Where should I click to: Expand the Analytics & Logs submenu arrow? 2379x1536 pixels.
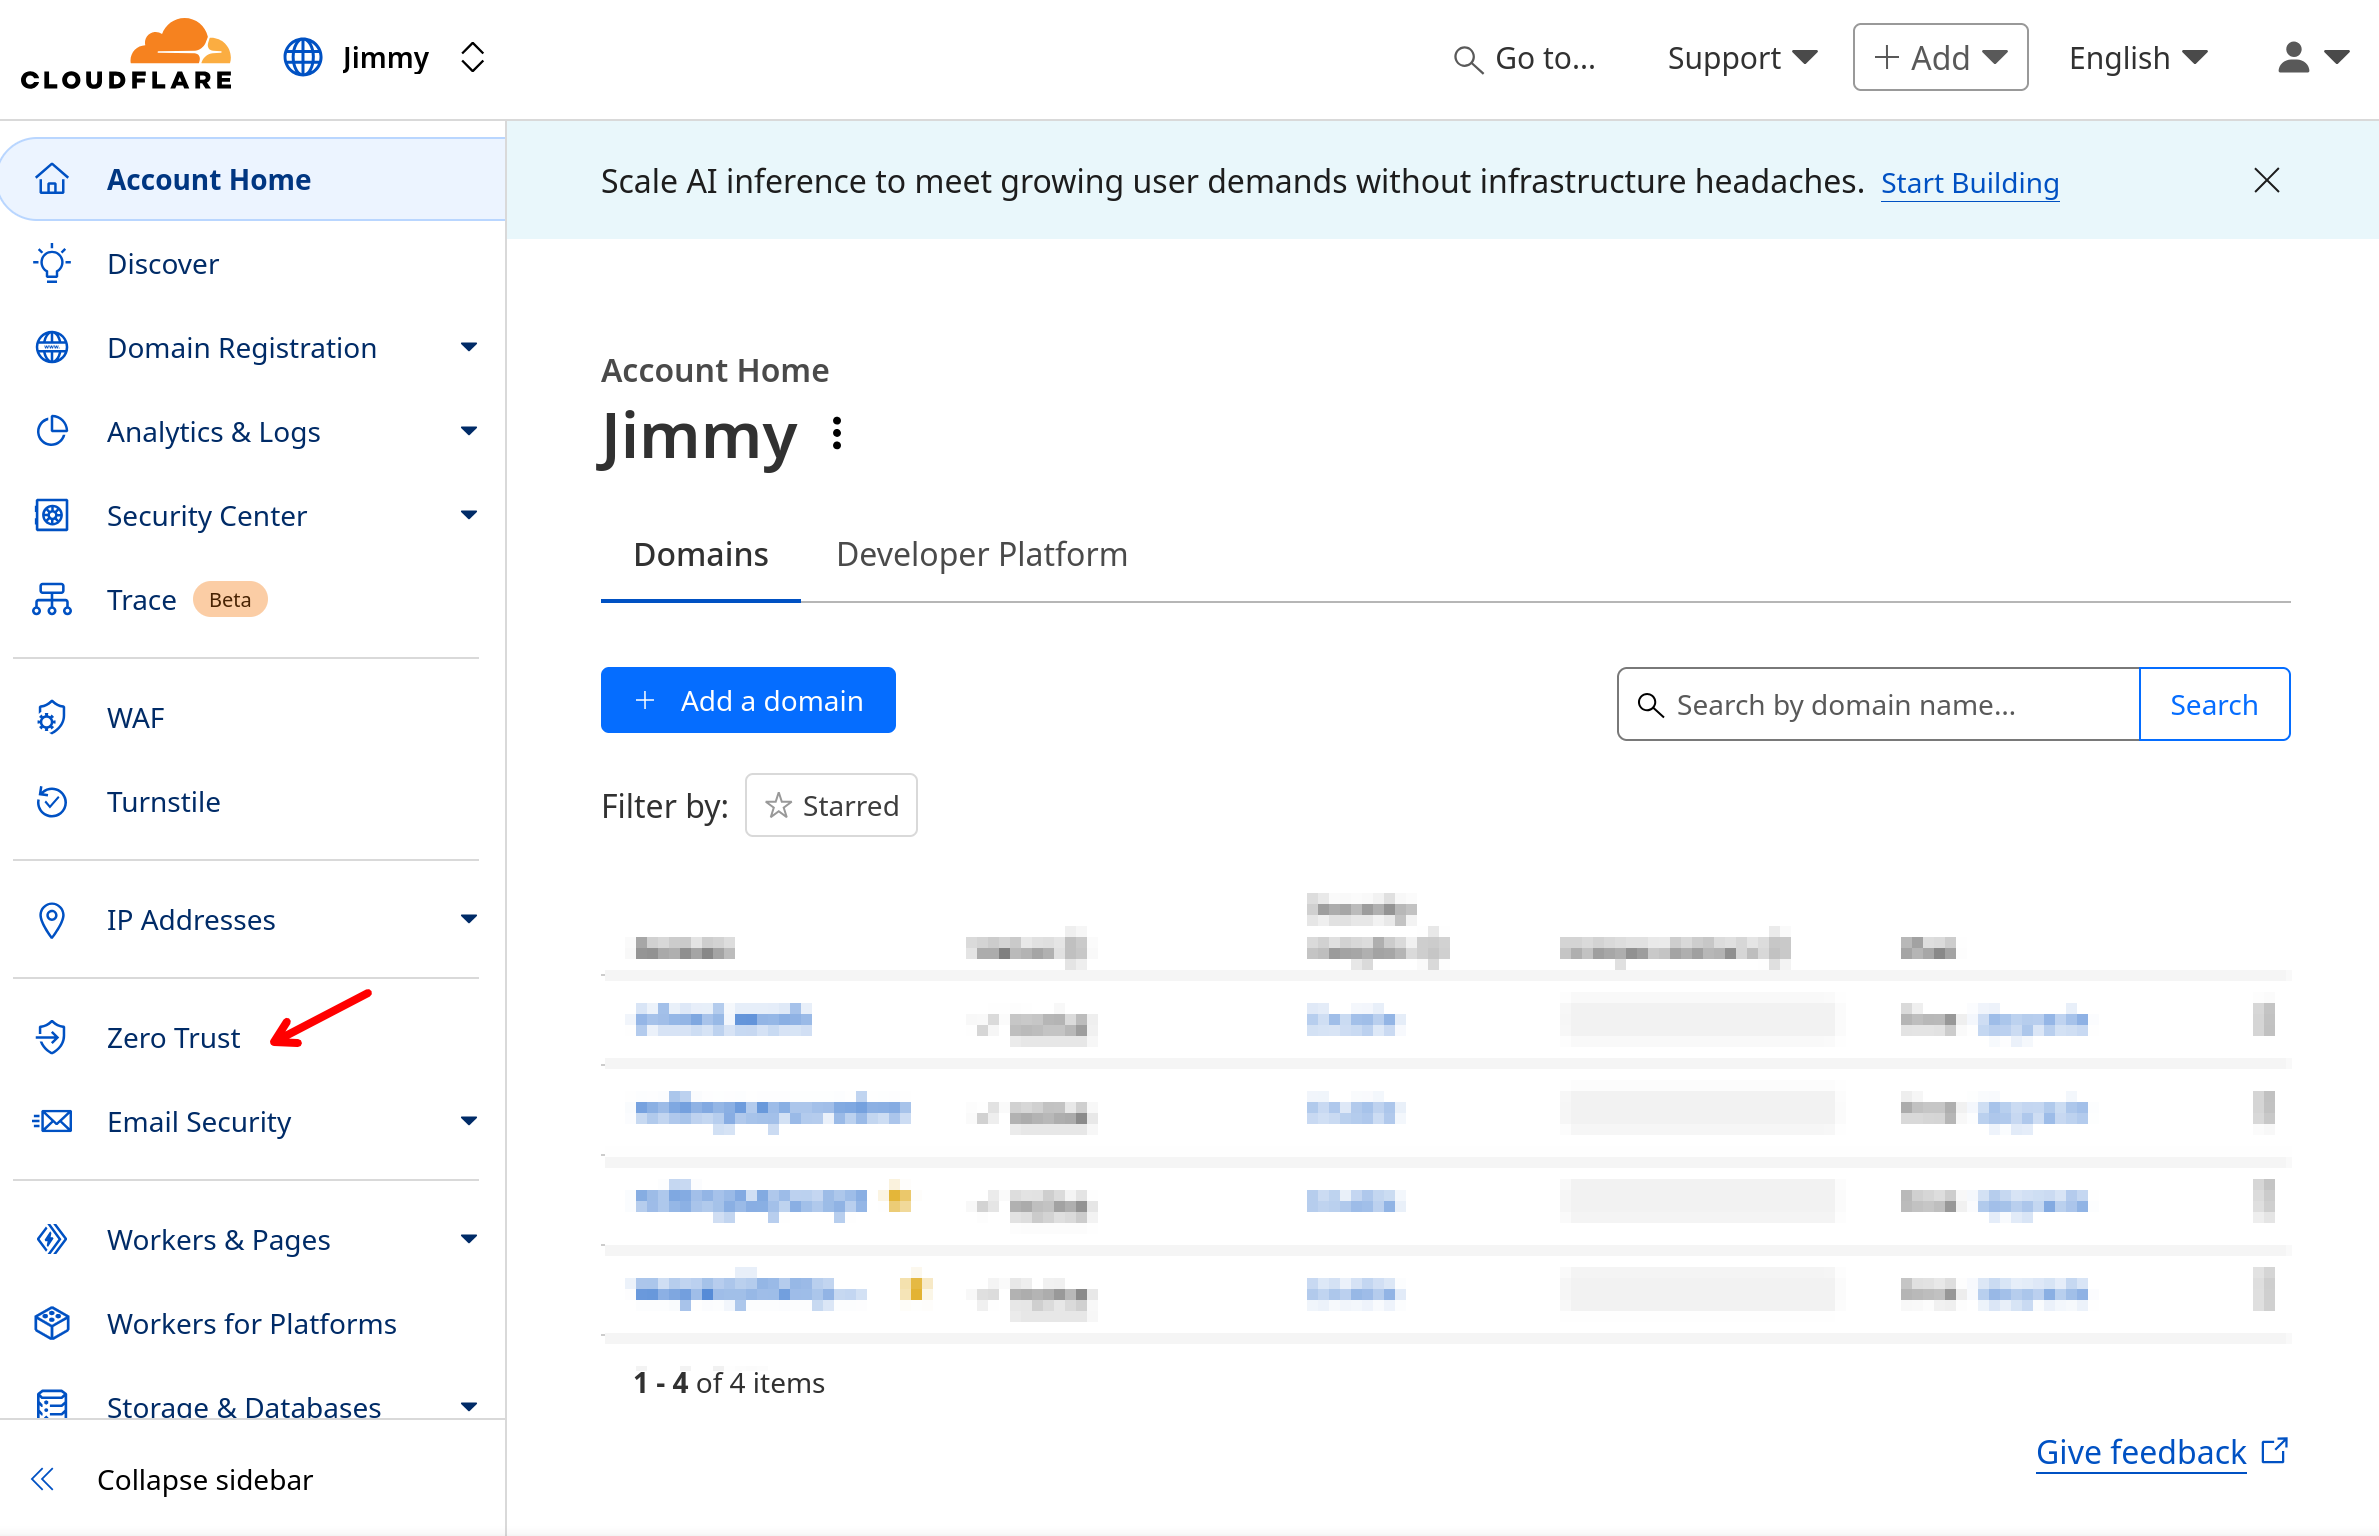pos(469,431)
